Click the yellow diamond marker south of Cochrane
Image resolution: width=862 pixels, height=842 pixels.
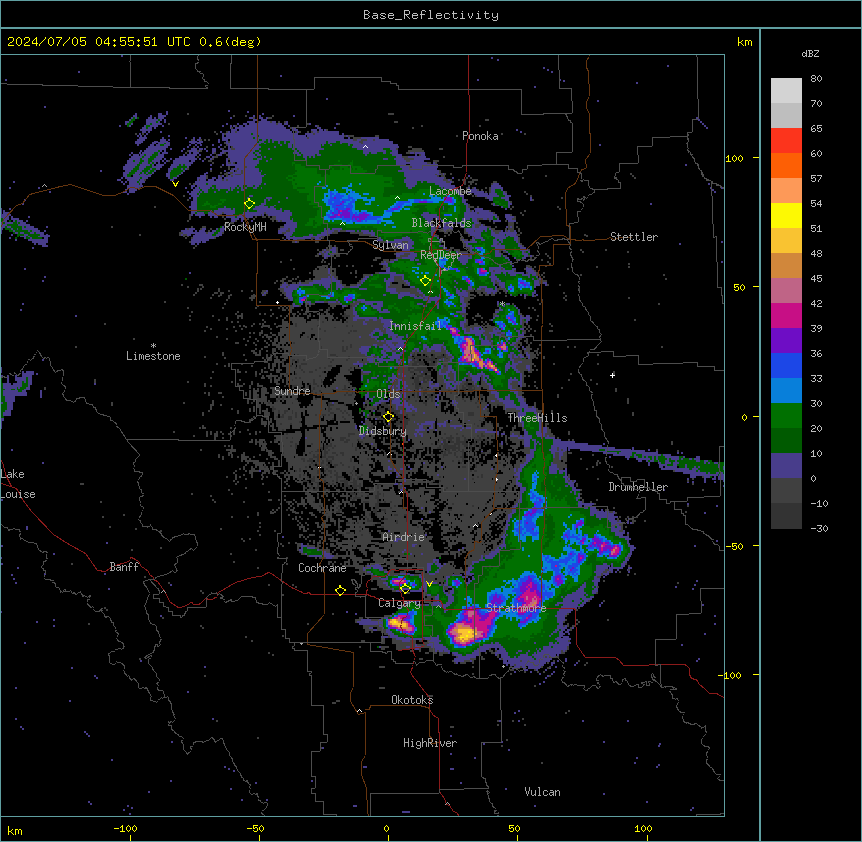340,591
